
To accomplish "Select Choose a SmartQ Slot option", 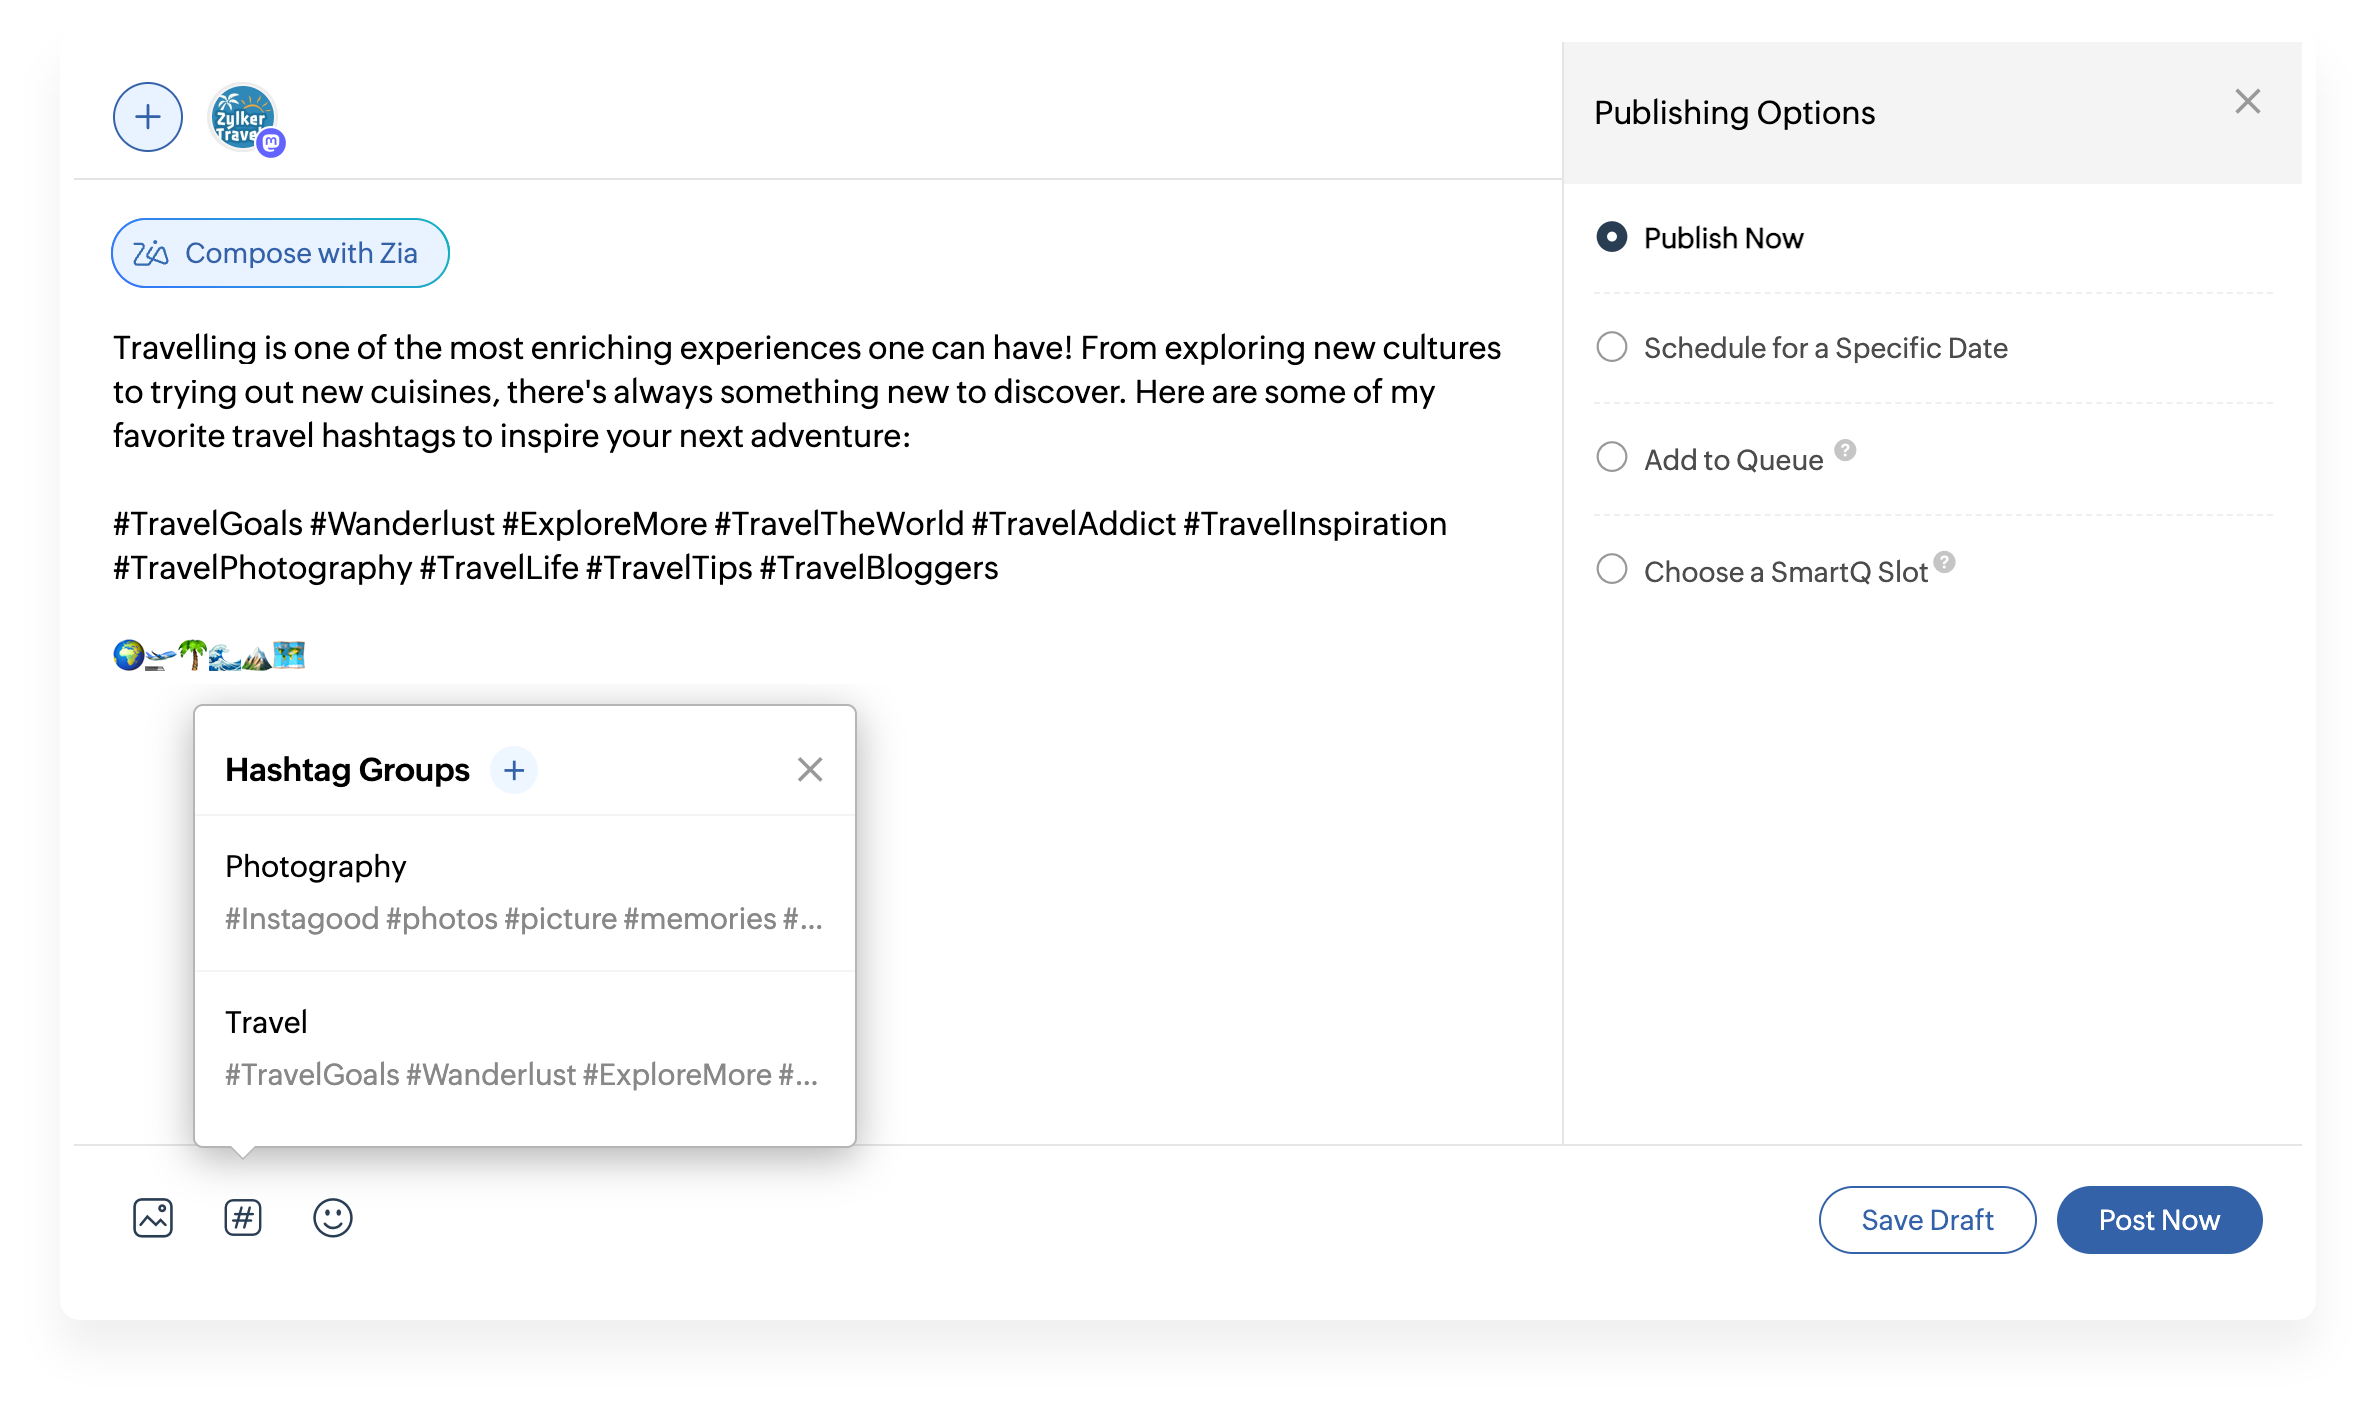I will click(x=1612, y=569).
